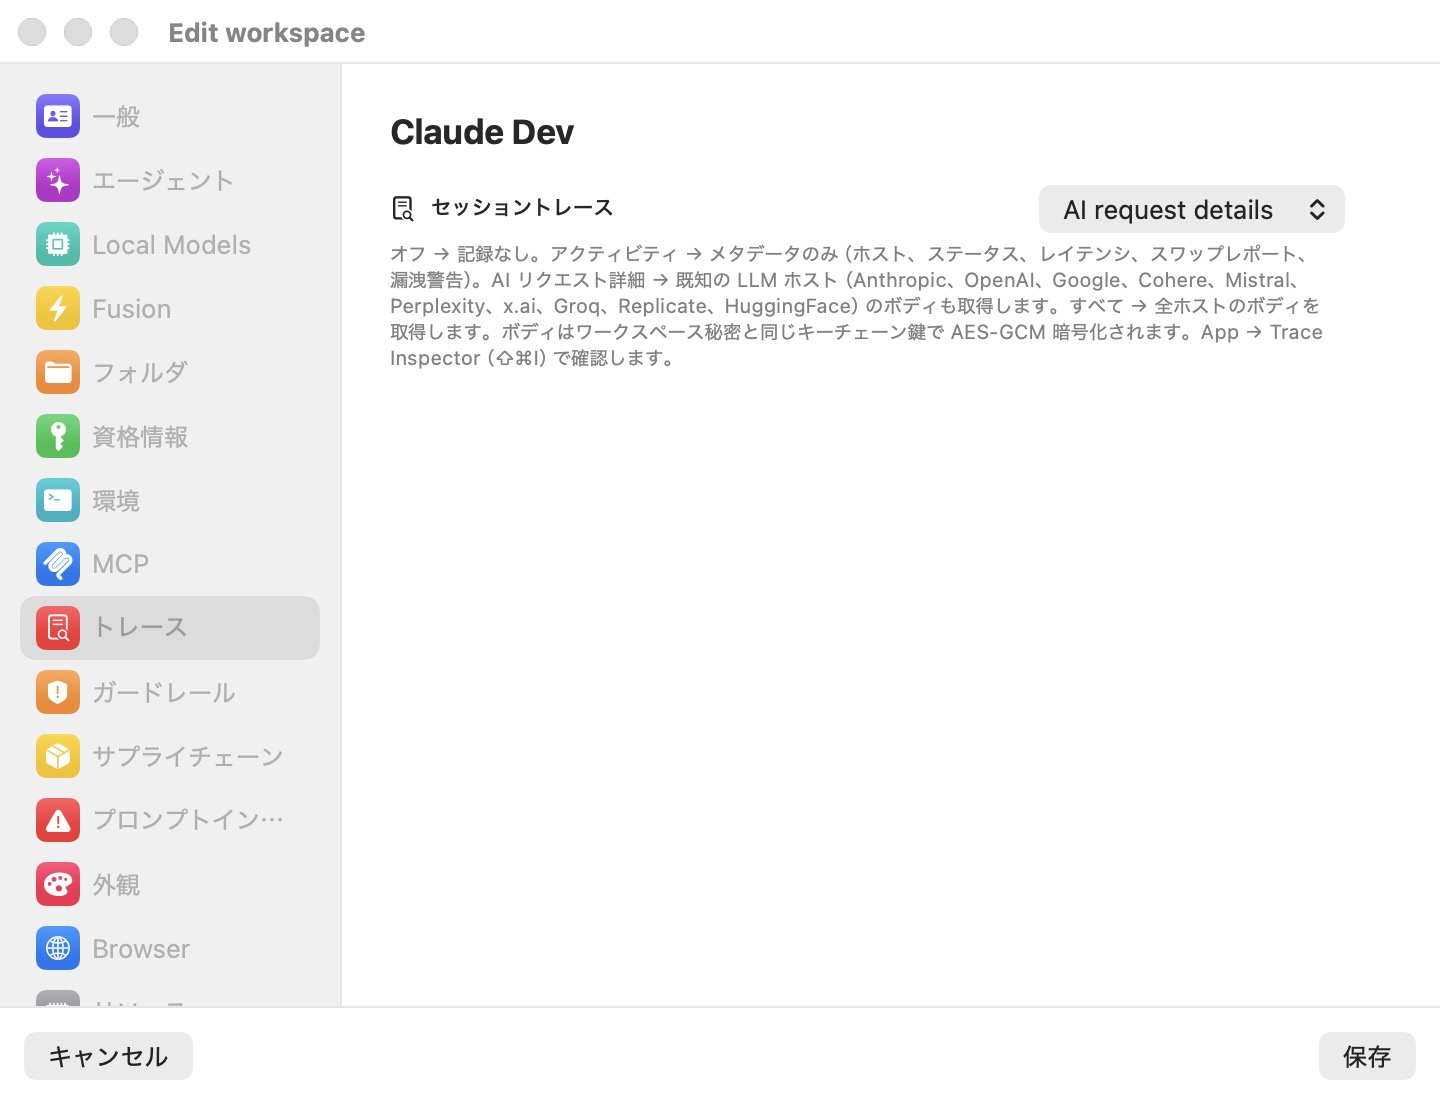1440x1104 pixels.
Task: Select トレース sidebar item
Action: [170, 628]
